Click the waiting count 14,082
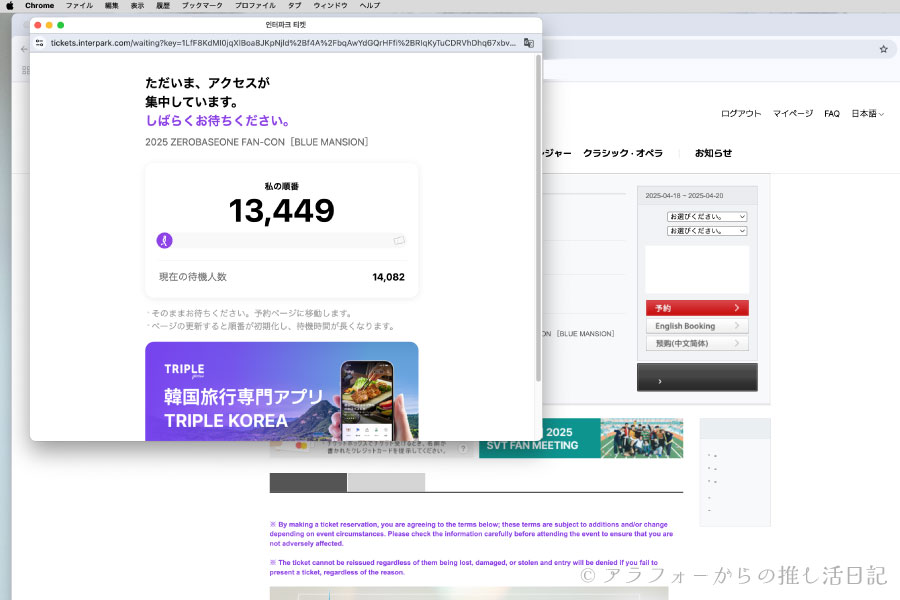 tap(389, 277)
